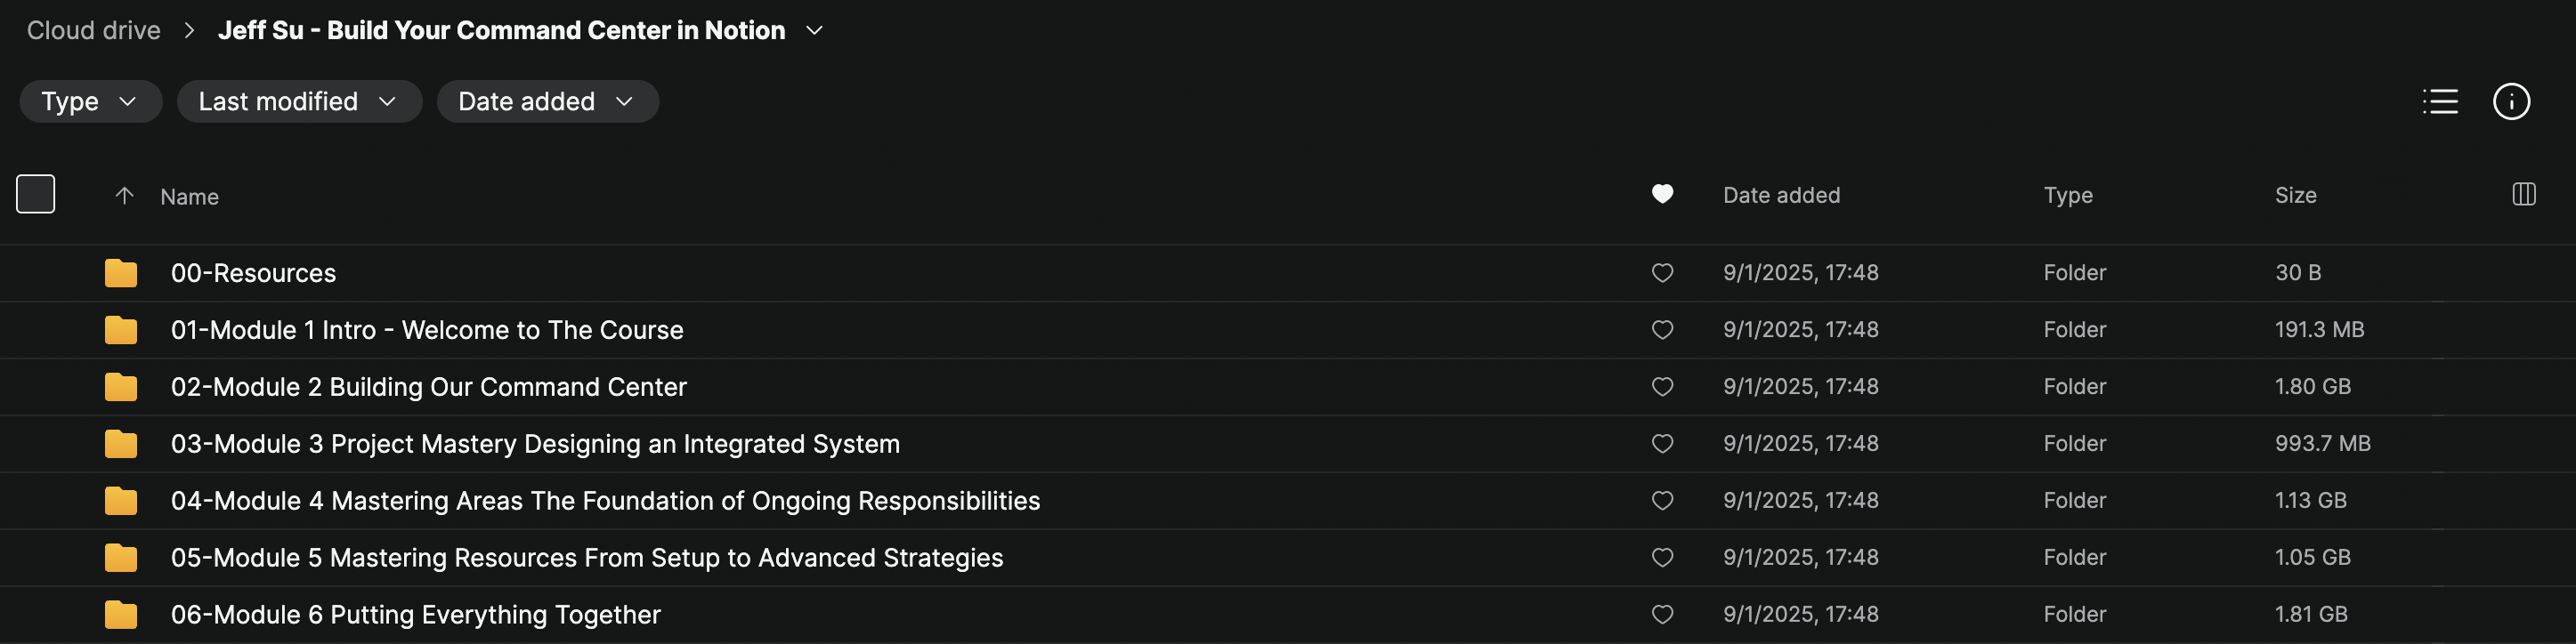Viewport: 2576px width, 644px height.
Task: Expand the current folder breadcrumb chevron
Action: (815, 31)
